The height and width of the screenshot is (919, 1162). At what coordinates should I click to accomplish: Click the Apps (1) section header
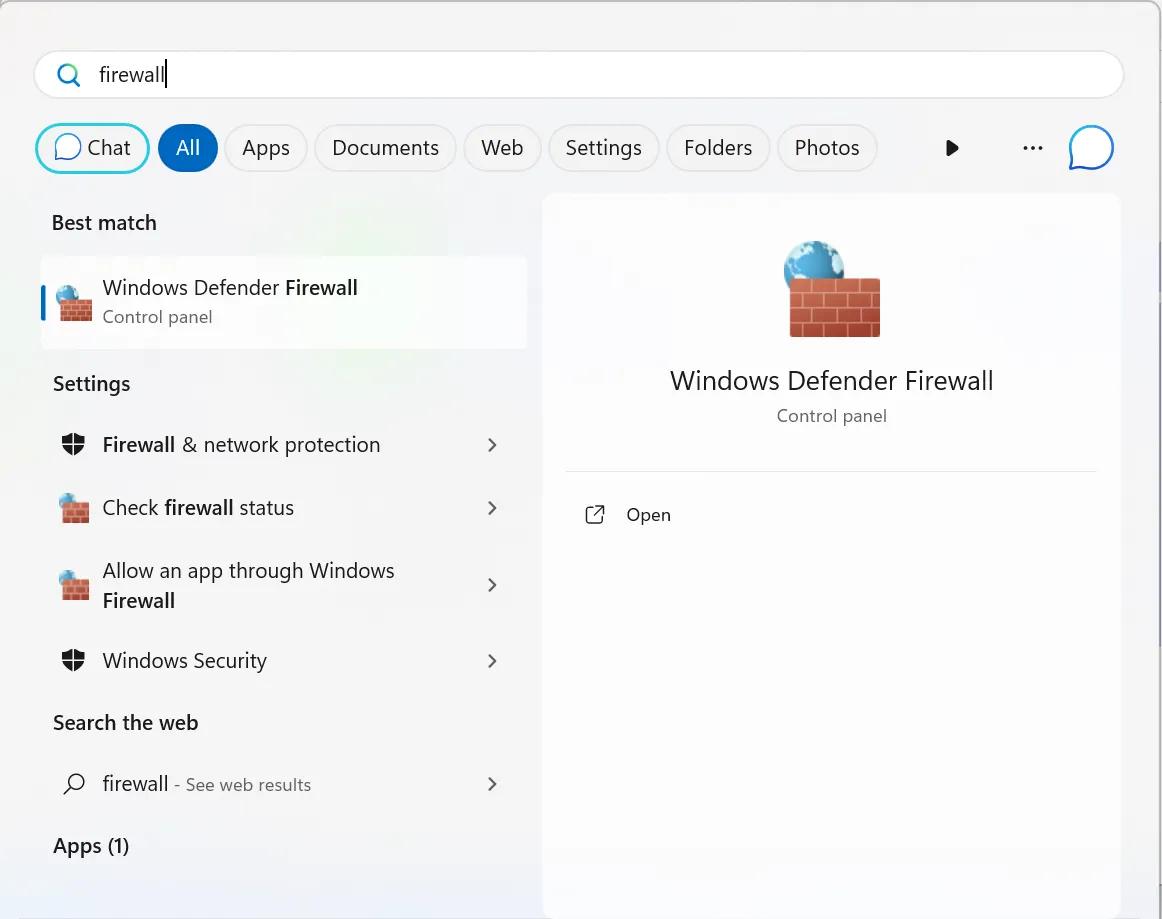[91, 846]
